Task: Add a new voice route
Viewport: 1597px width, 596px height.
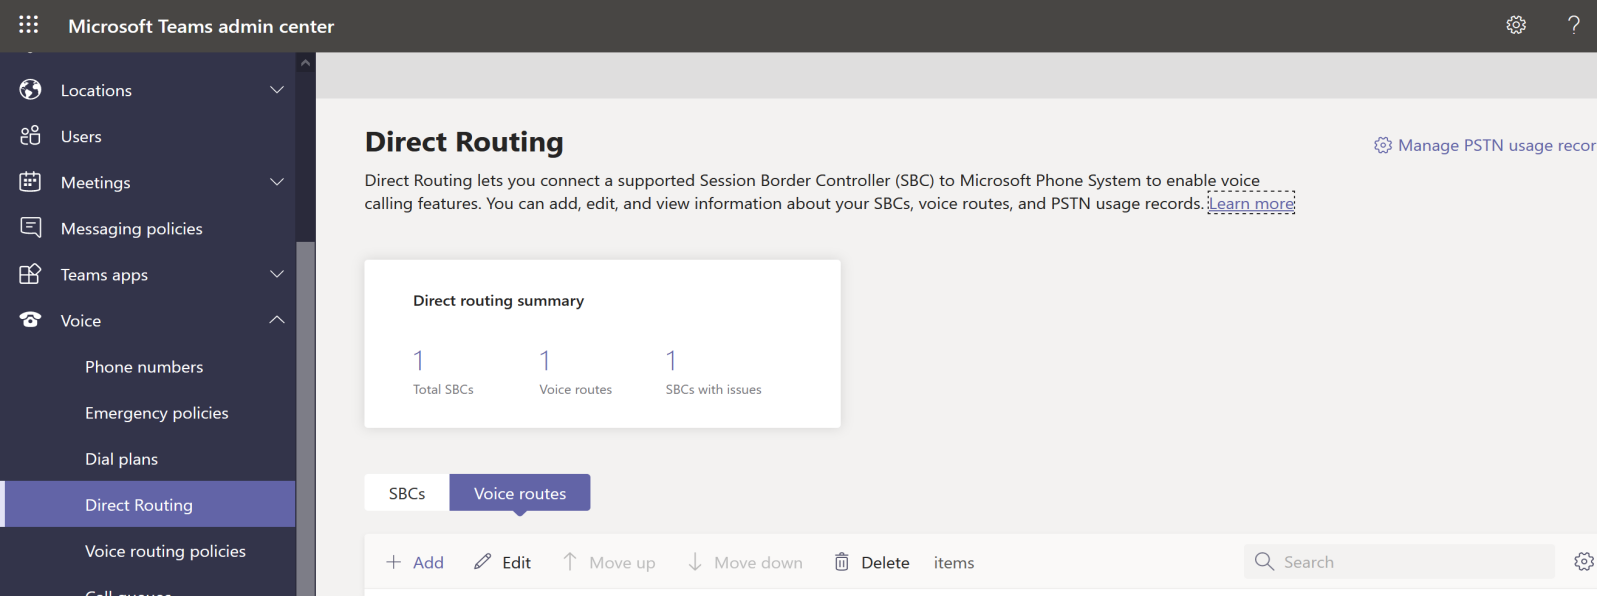Action: [x=415, y=562]
